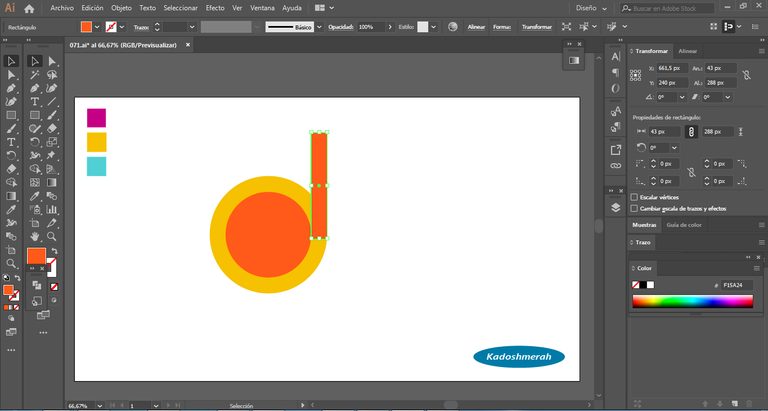Open the rotation angle dropdown in Transformar

[682, 97]
